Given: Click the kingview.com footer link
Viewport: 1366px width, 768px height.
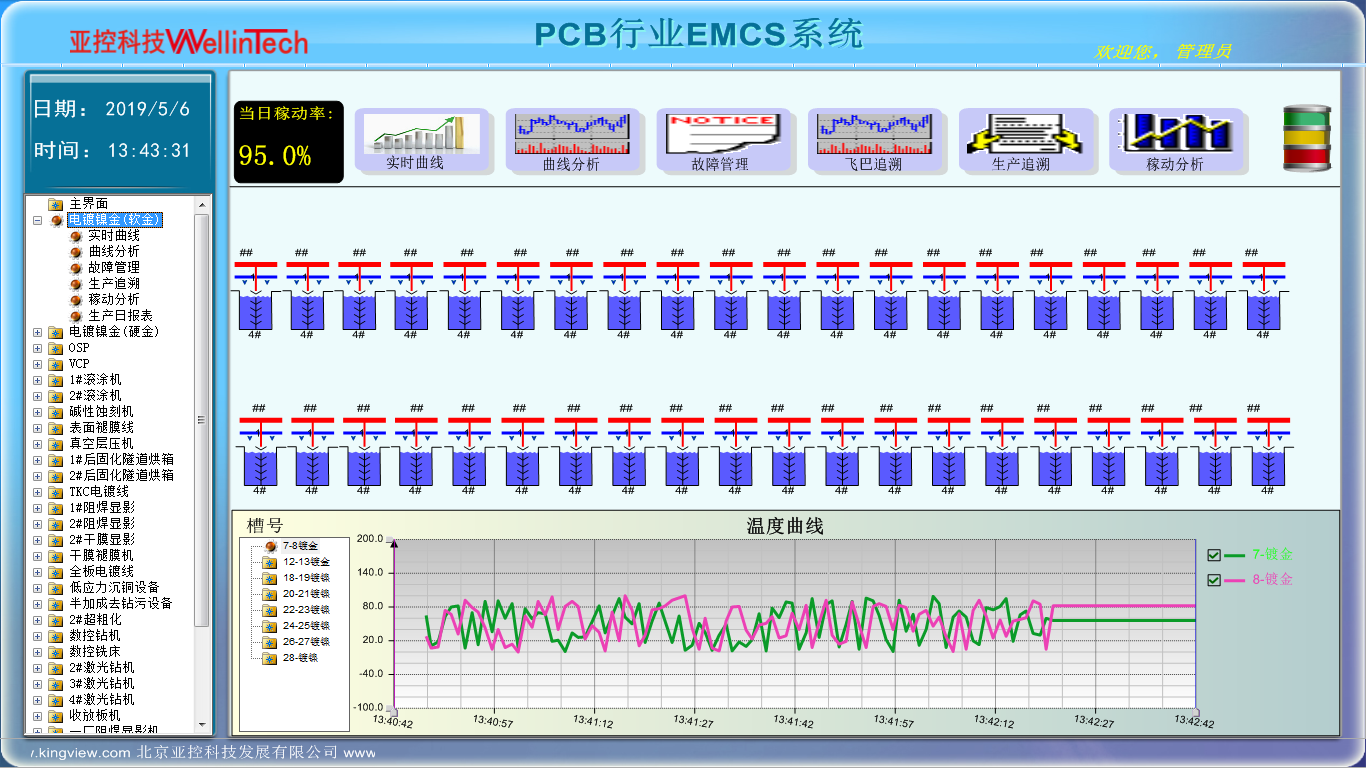Looking at the screenshot, I should [x=81, y=752].
